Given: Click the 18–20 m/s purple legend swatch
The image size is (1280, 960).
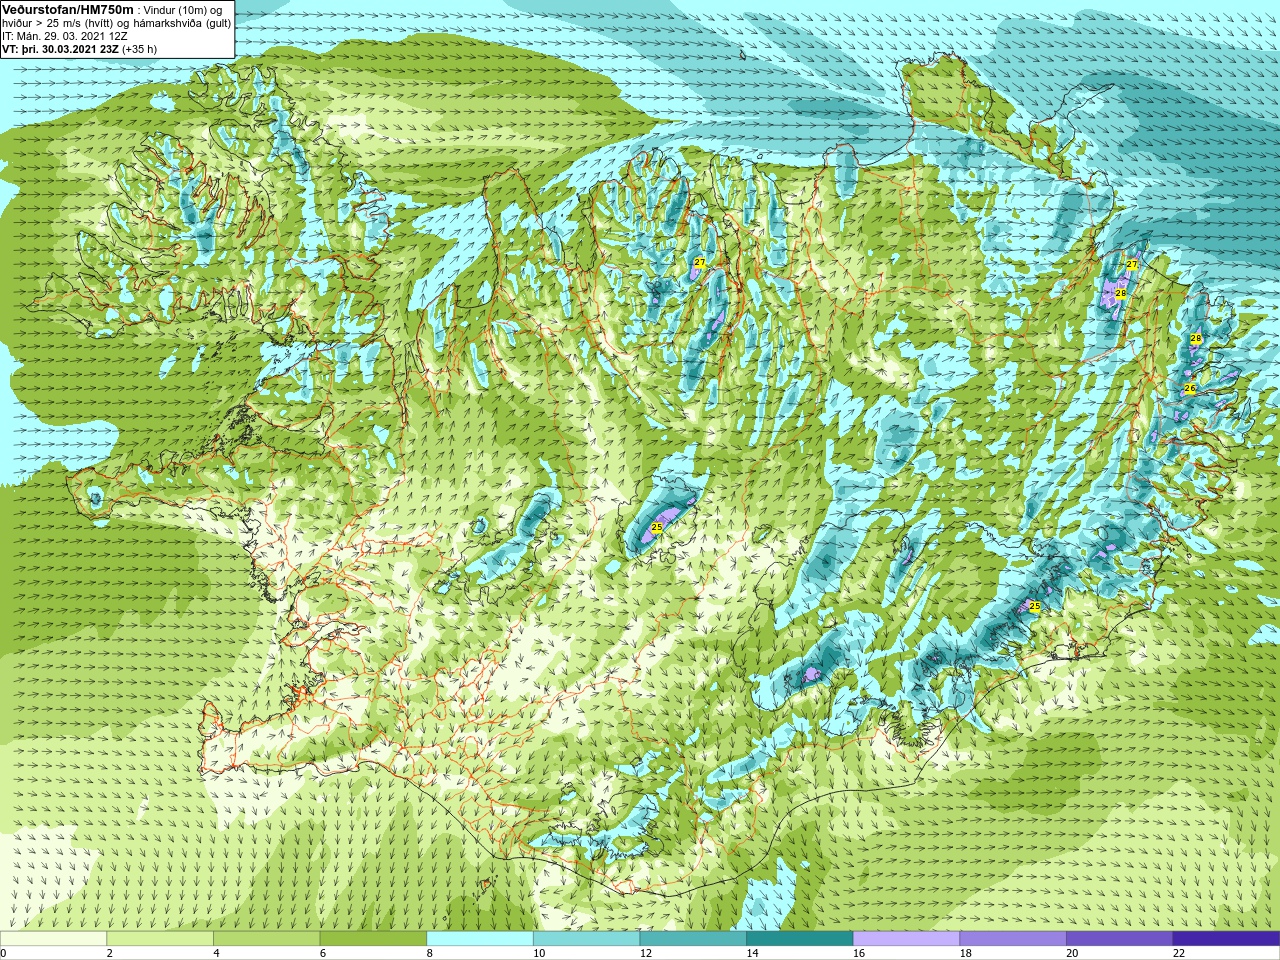Looking at the screenshot, I should coord(1013,939).
